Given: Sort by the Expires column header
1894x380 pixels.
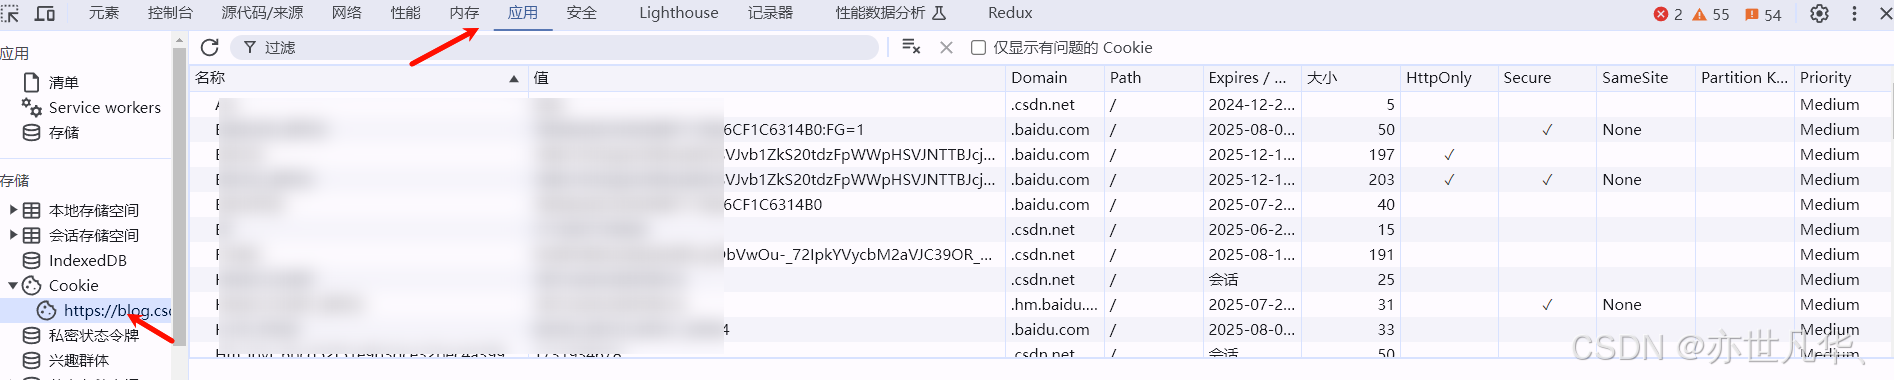Looking at the screenshot, I should point(1251,78).
